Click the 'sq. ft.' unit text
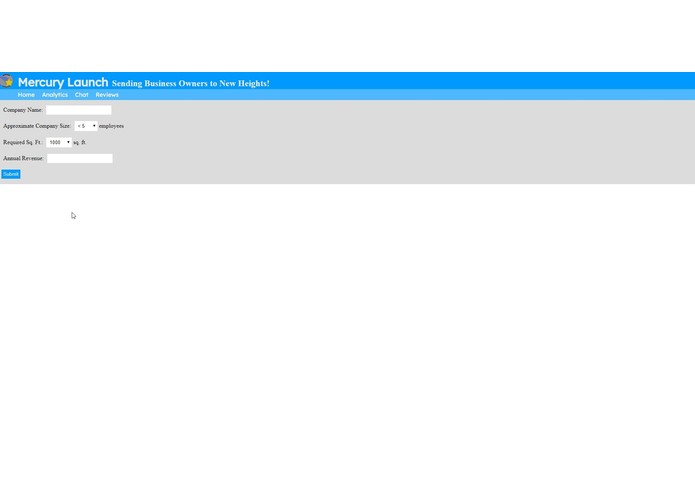Image resolution: width=695 pixels, height=494 pixels. coord(80,142)
